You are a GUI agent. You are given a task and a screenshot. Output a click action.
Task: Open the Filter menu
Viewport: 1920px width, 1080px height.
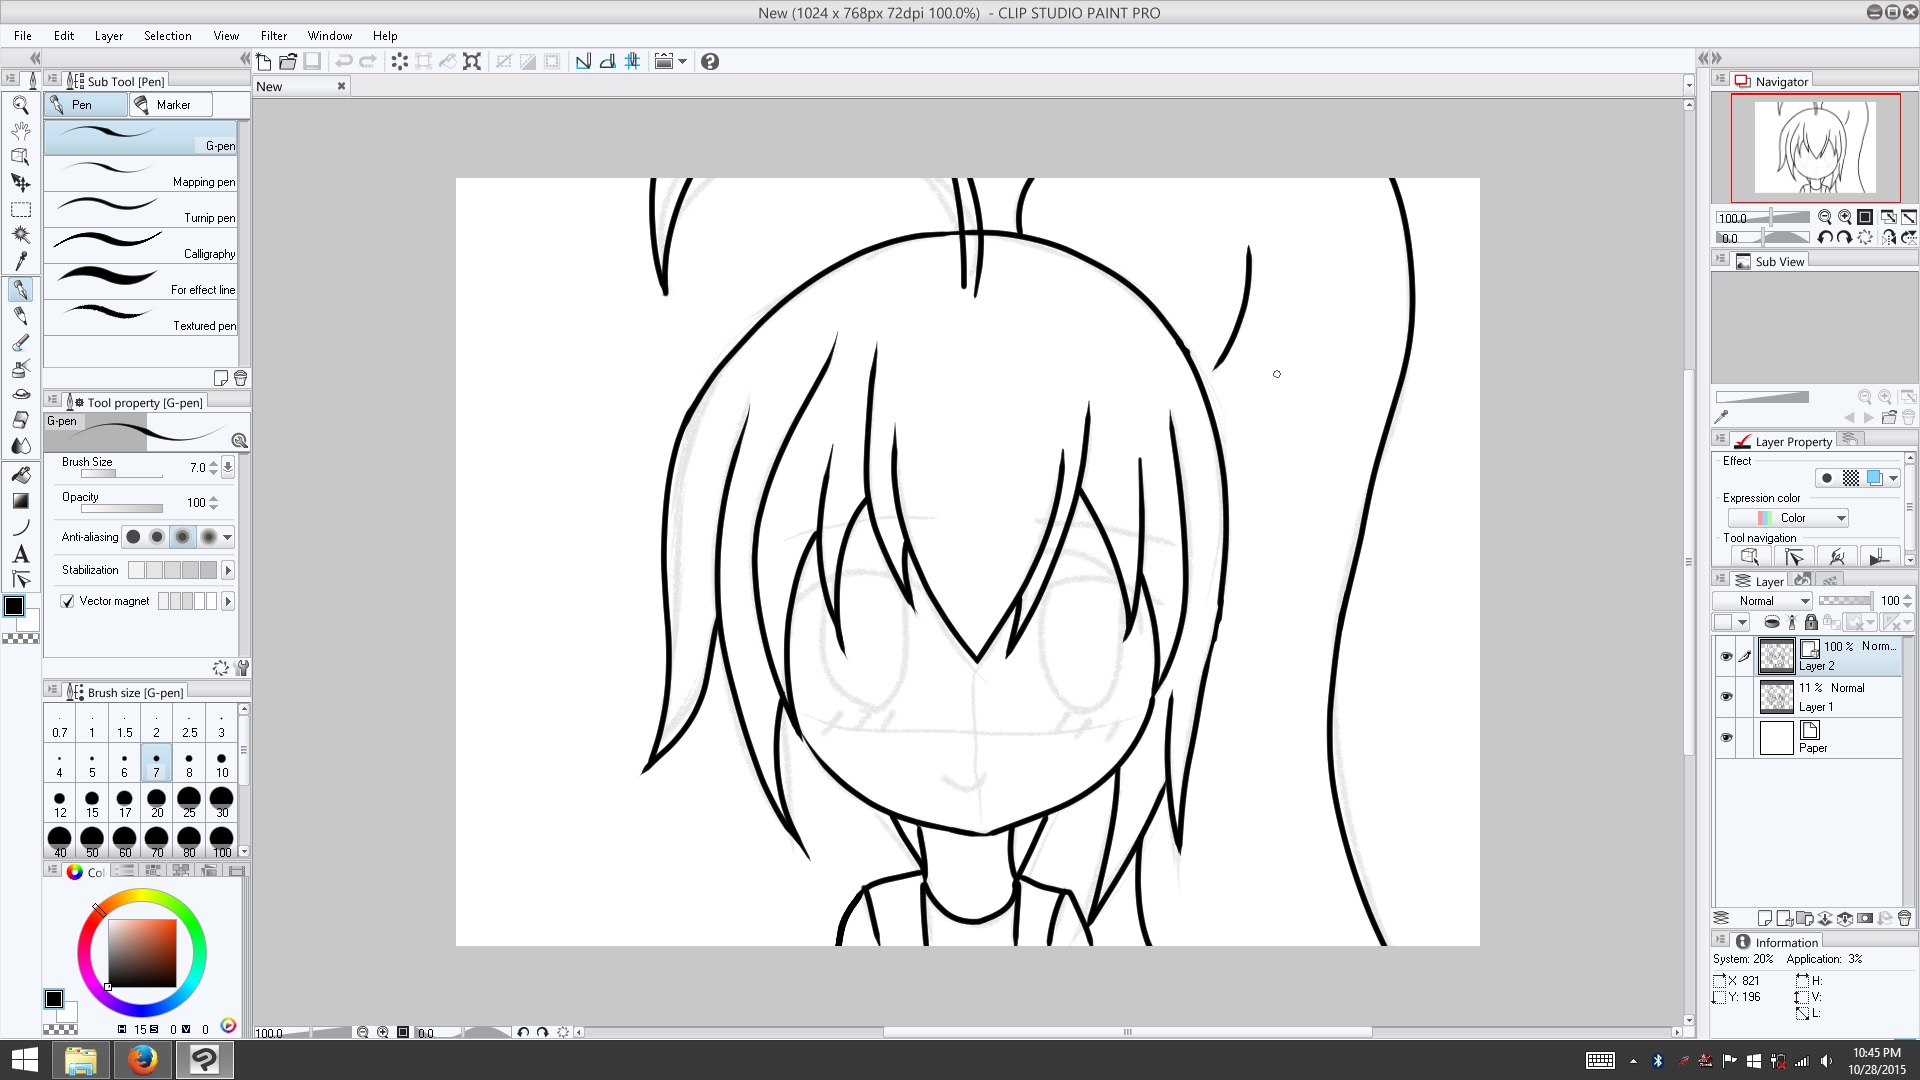[273, 36]
